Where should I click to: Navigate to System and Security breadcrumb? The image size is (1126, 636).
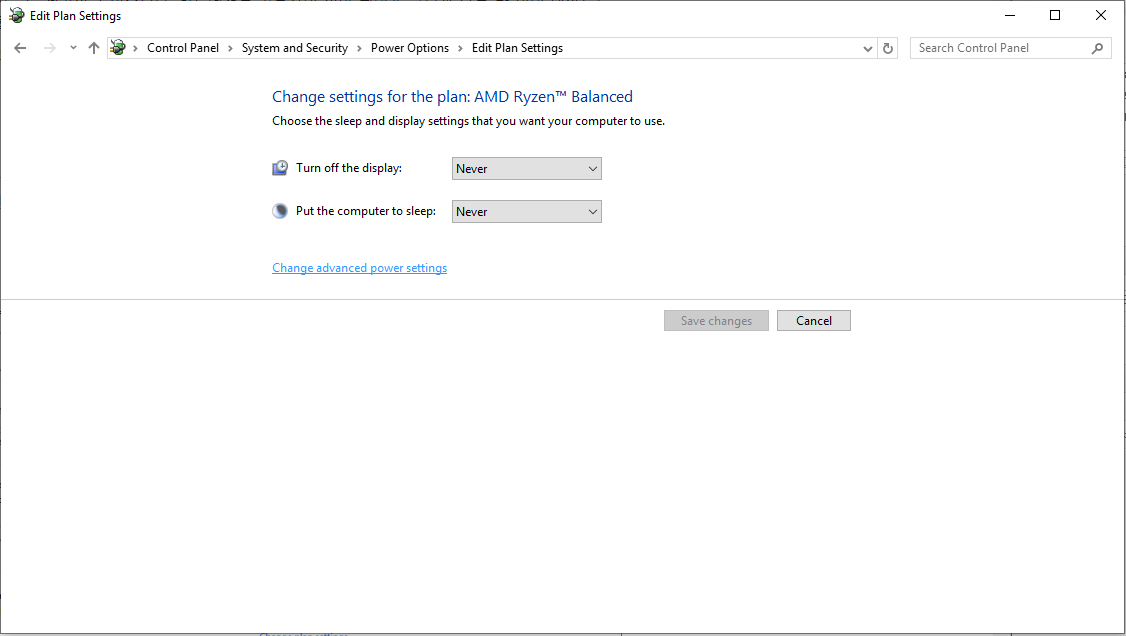tap(294, 48)
